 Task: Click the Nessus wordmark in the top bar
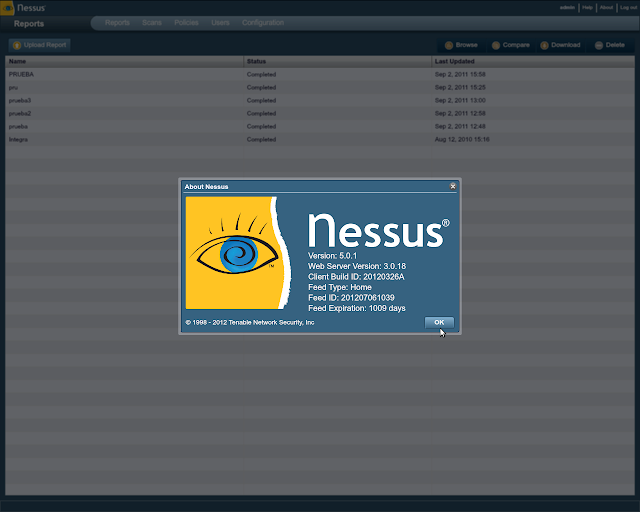tap(31, 8)
